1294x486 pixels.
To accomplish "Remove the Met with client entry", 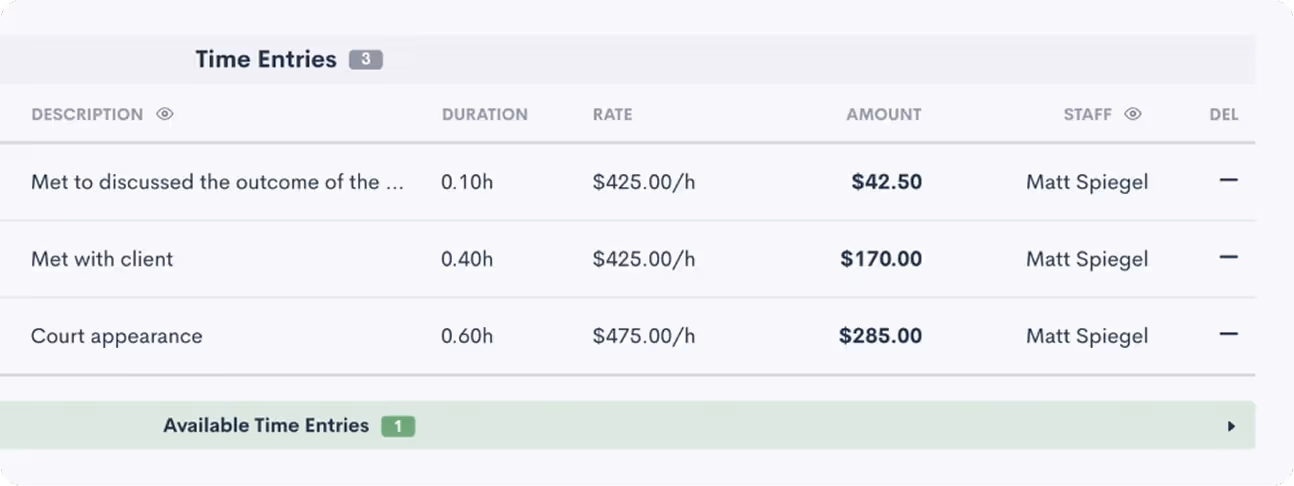I will (1228, 258).
